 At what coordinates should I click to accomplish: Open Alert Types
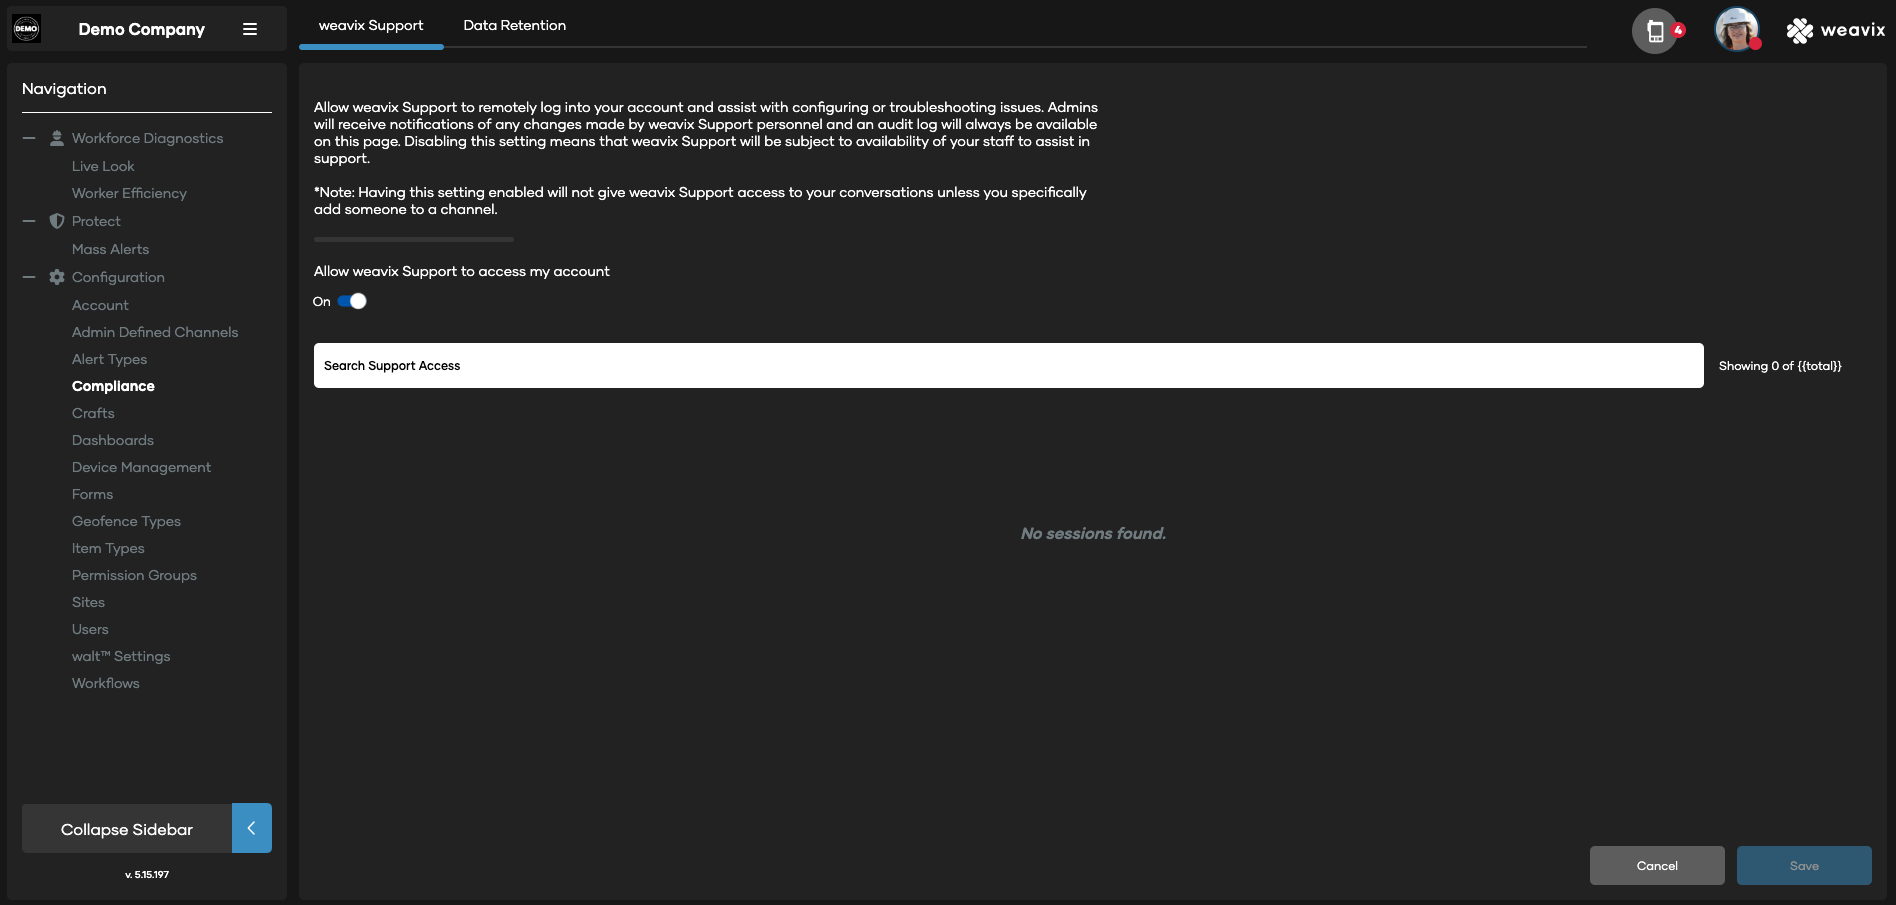coord(109,359)
